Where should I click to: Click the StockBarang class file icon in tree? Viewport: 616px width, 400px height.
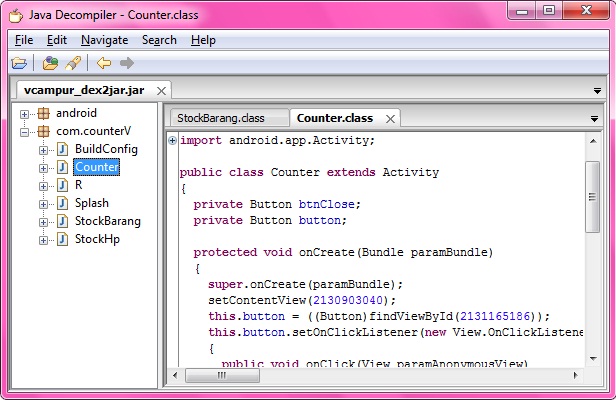(x=63, y=221)
